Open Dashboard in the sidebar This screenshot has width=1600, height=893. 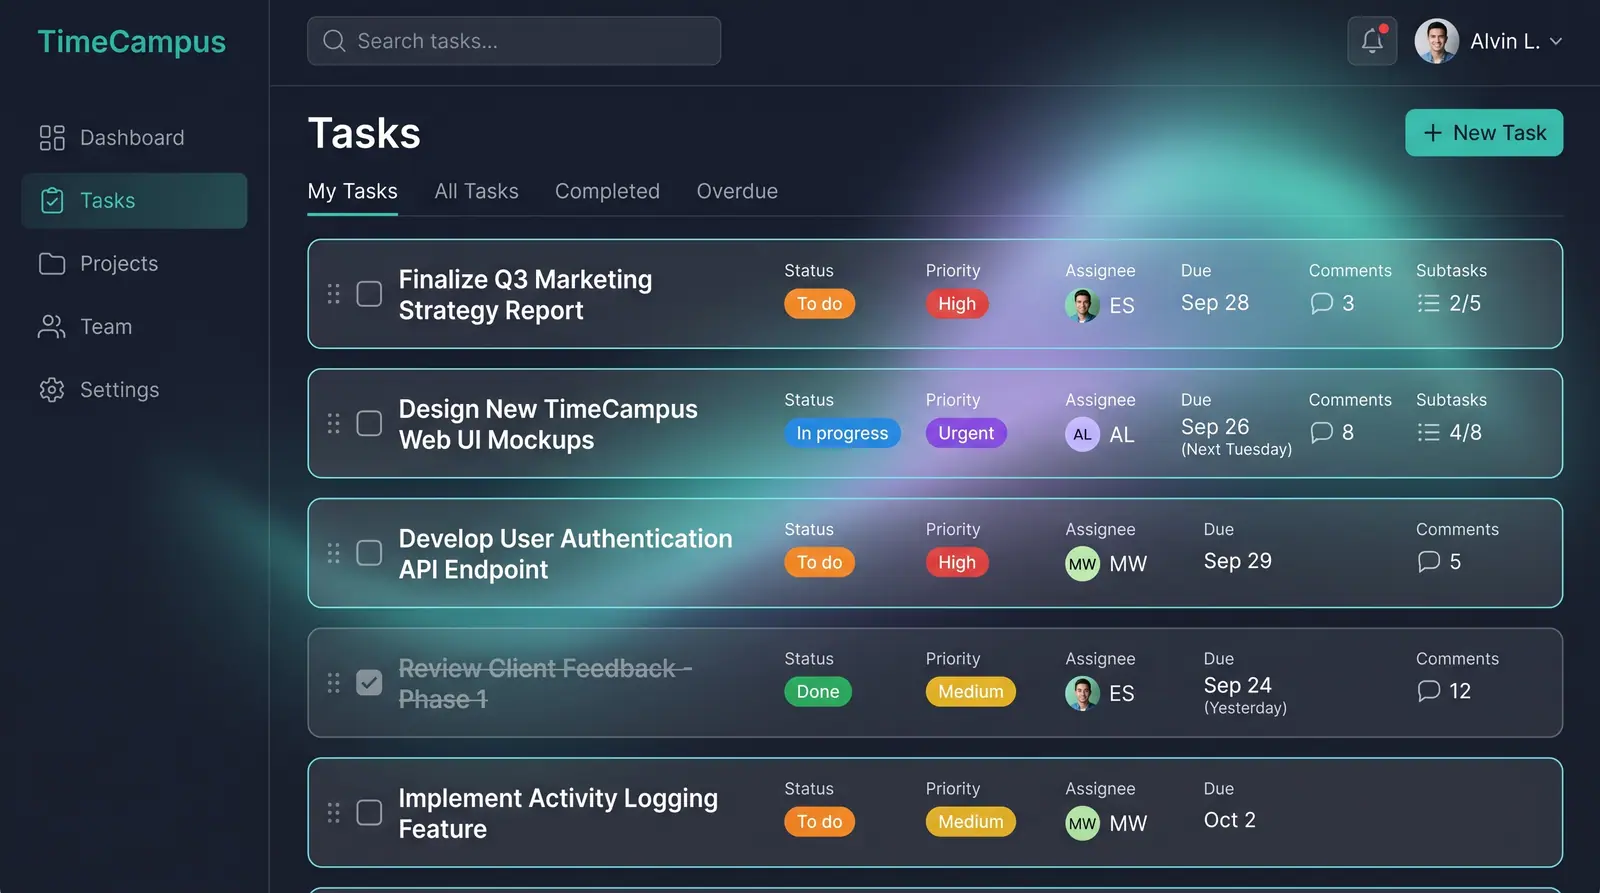pos(134,138)
